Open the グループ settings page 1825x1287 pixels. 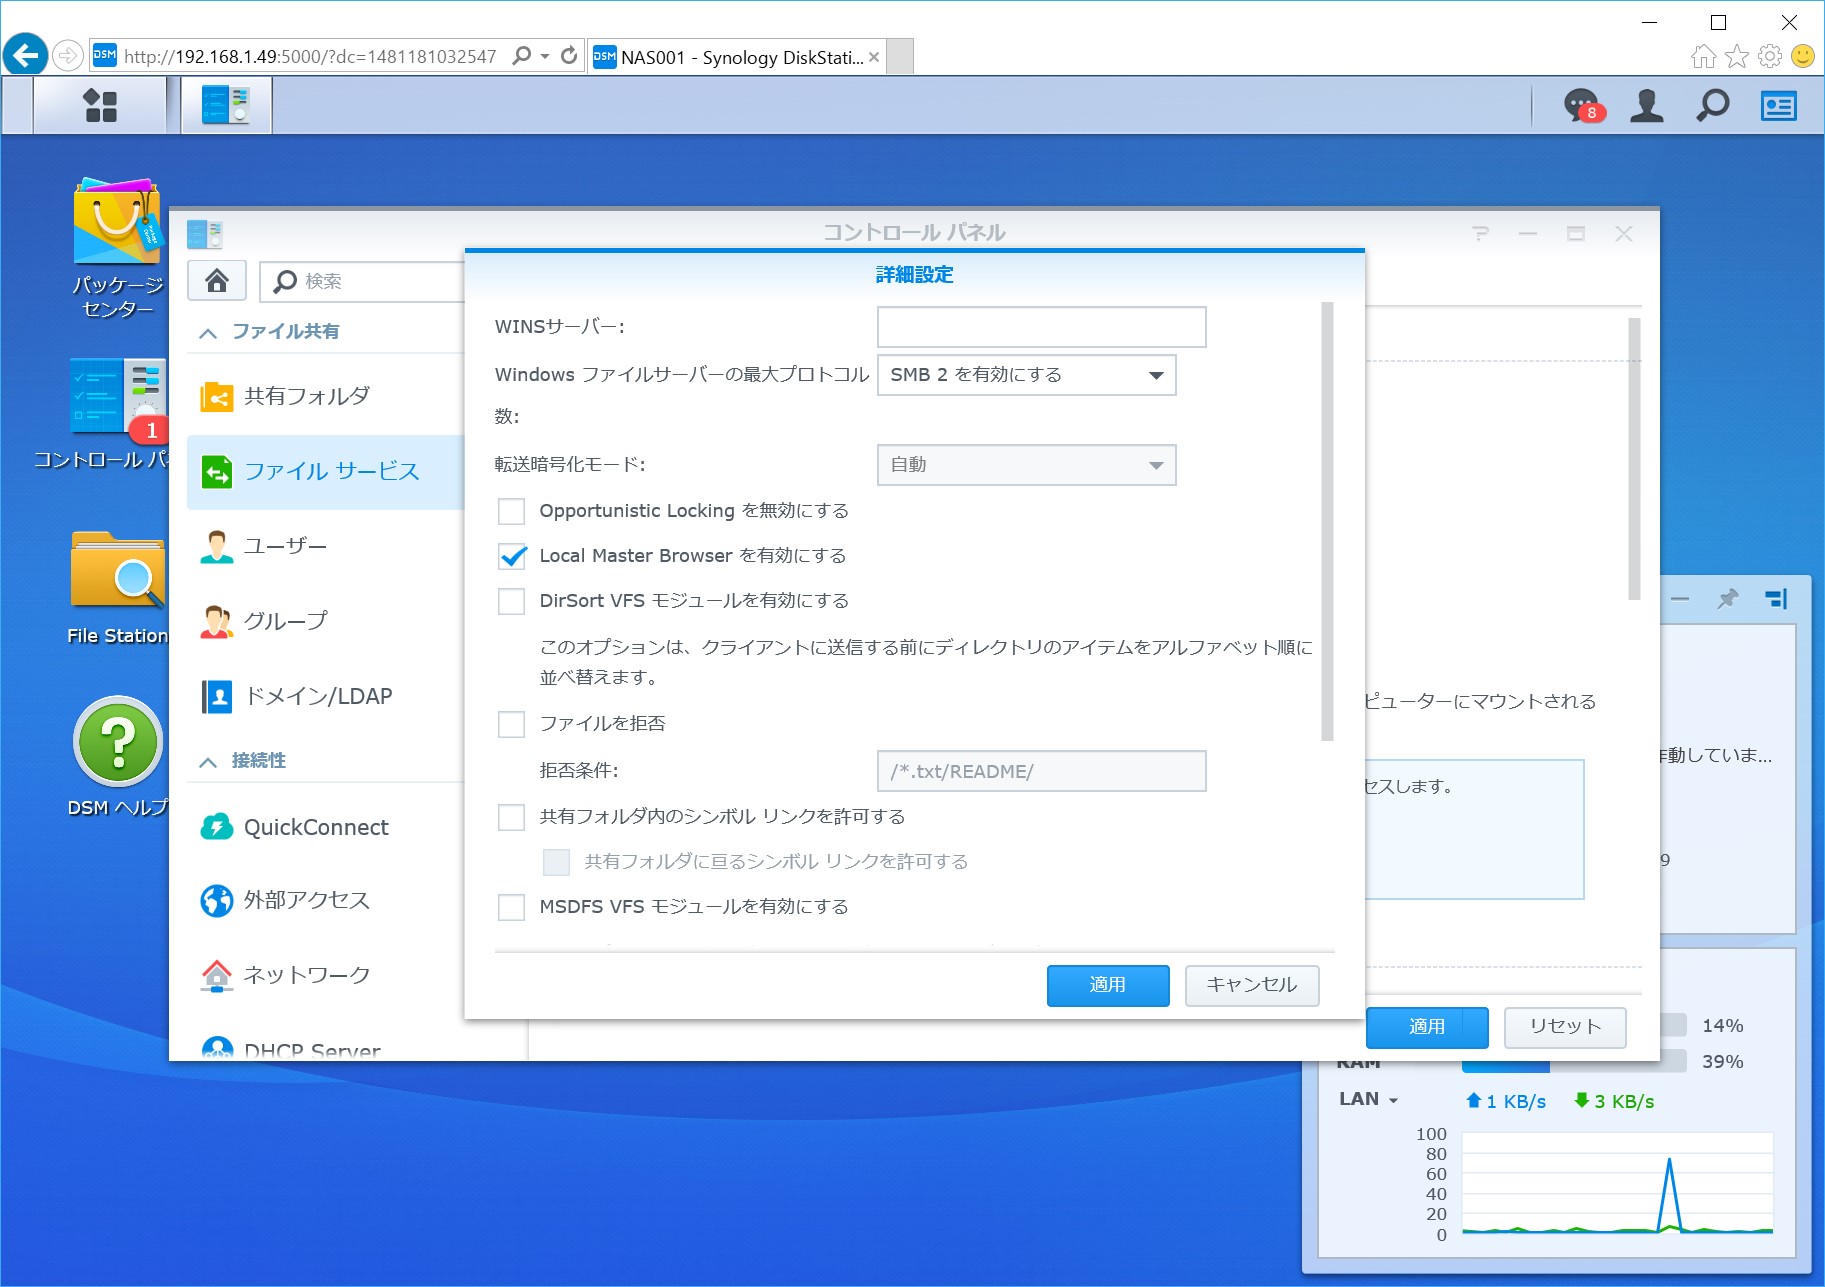click(284, 621)
